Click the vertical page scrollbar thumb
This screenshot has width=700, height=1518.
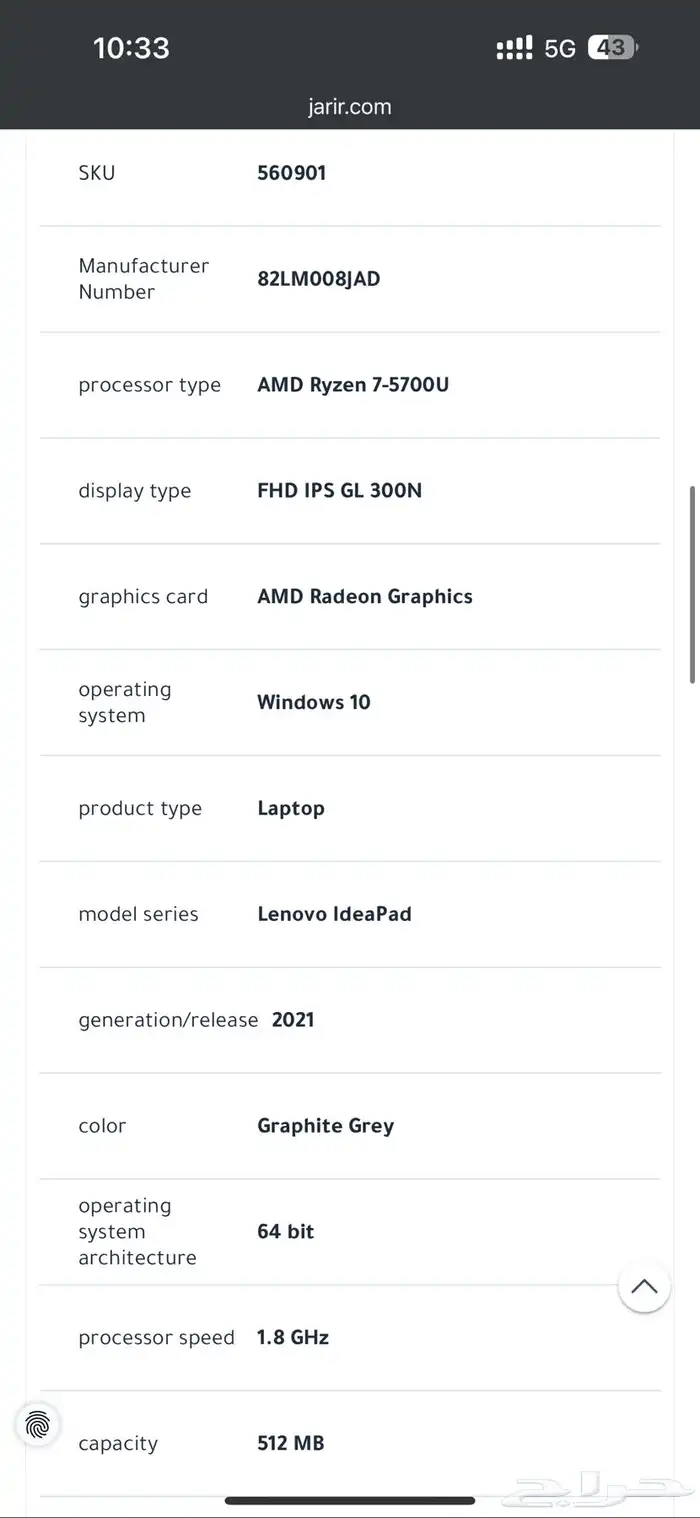point(692,585)
